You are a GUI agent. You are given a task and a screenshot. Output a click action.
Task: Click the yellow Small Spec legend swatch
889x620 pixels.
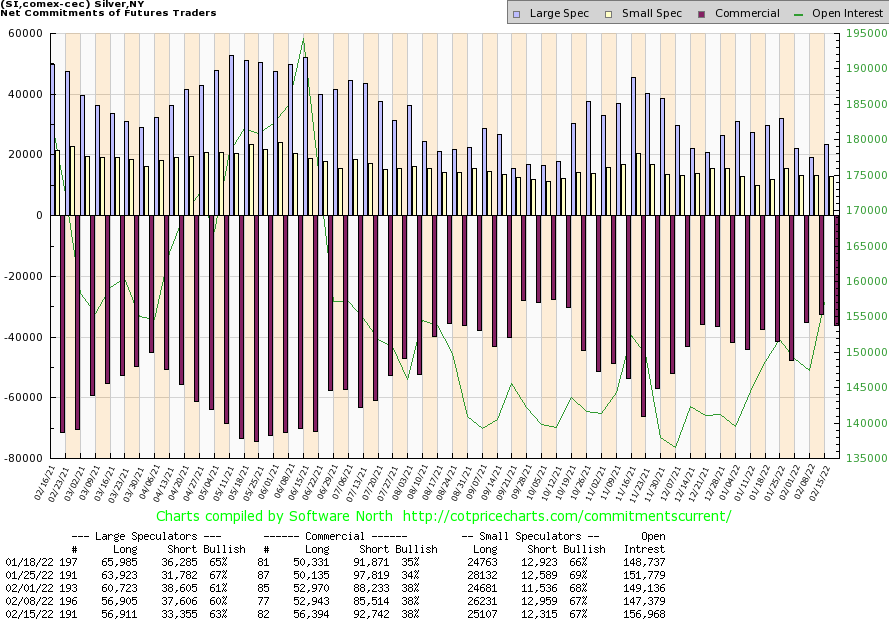pyautogui.click(x=598, y=13)
